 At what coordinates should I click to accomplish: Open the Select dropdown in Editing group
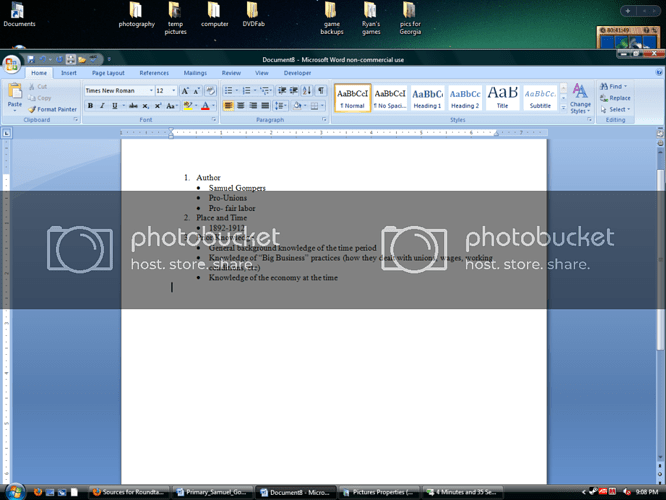click(615, 110)
